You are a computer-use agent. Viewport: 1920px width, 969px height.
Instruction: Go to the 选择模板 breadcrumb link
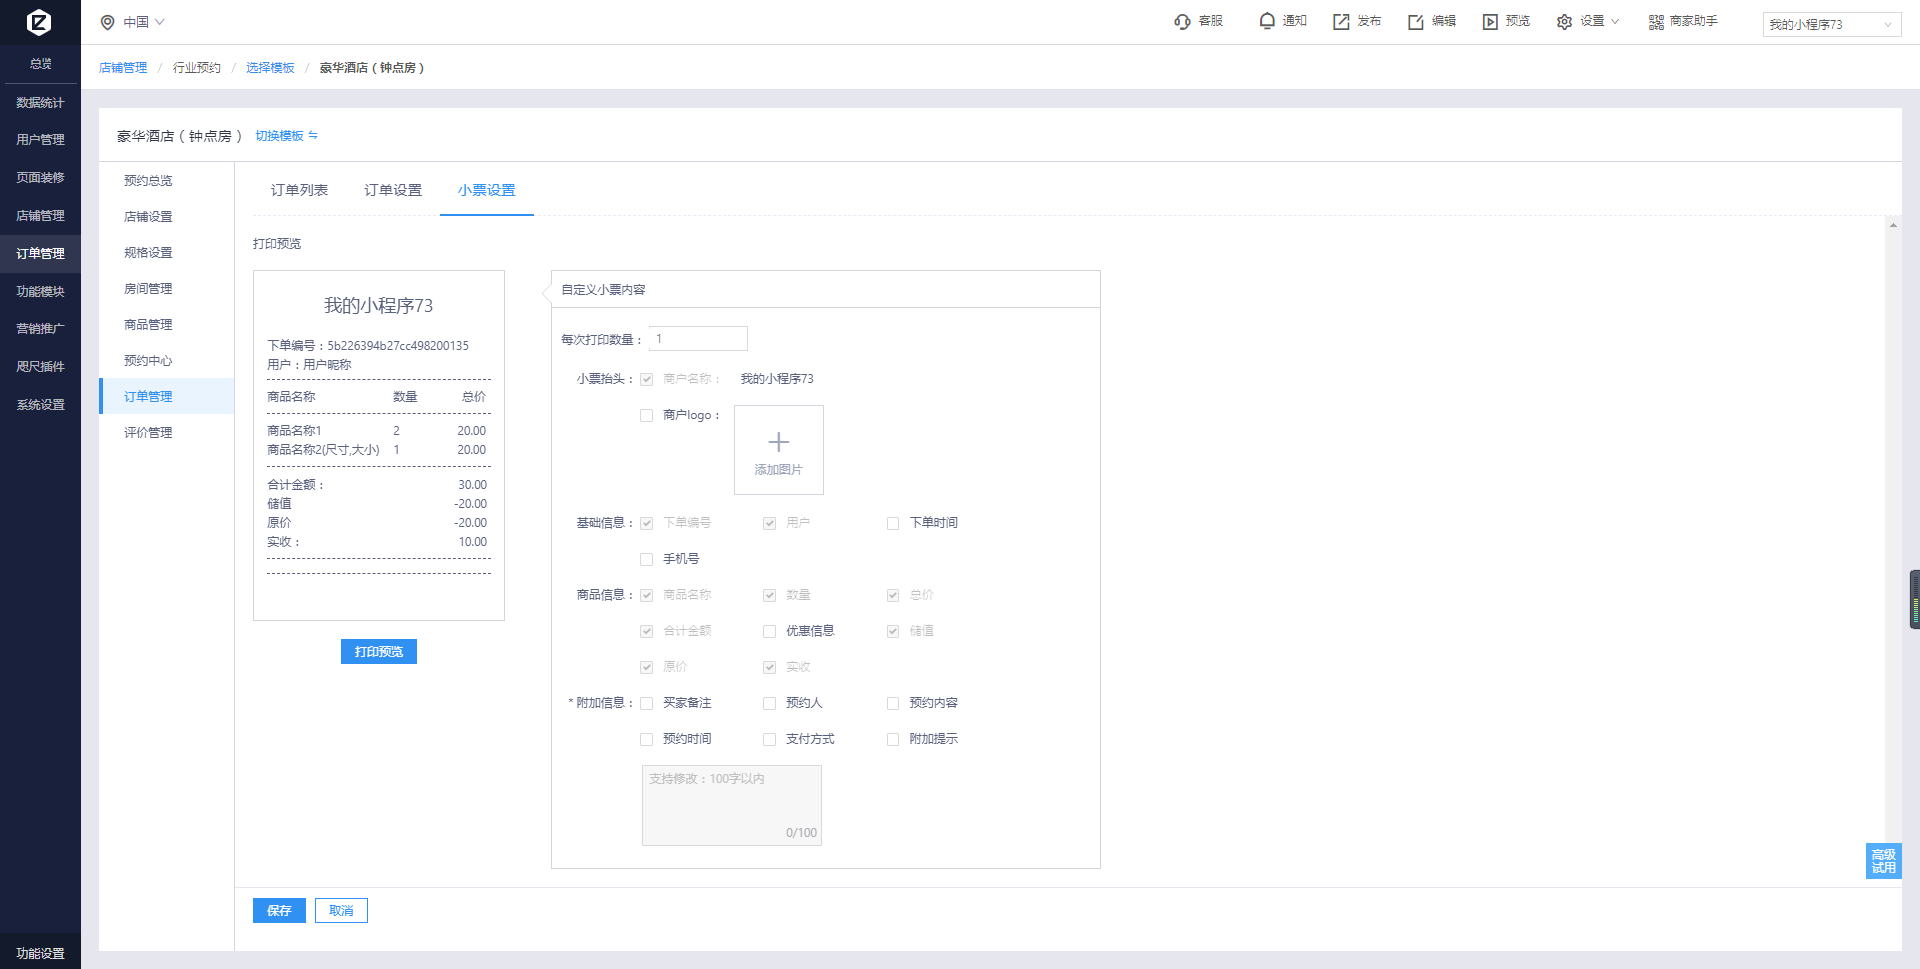coord(270,68)
